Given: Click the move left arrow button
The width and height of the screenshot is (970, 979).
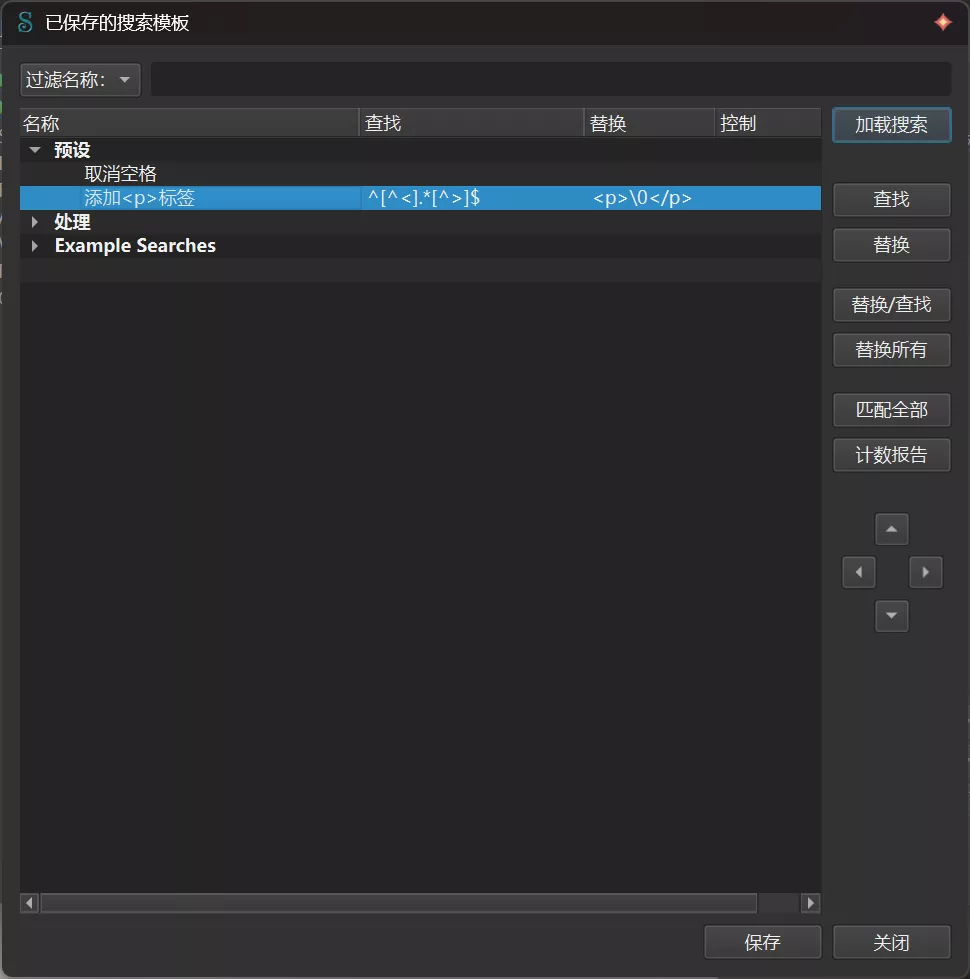Looking at the screenshot, I should click(x=859, y=572).
